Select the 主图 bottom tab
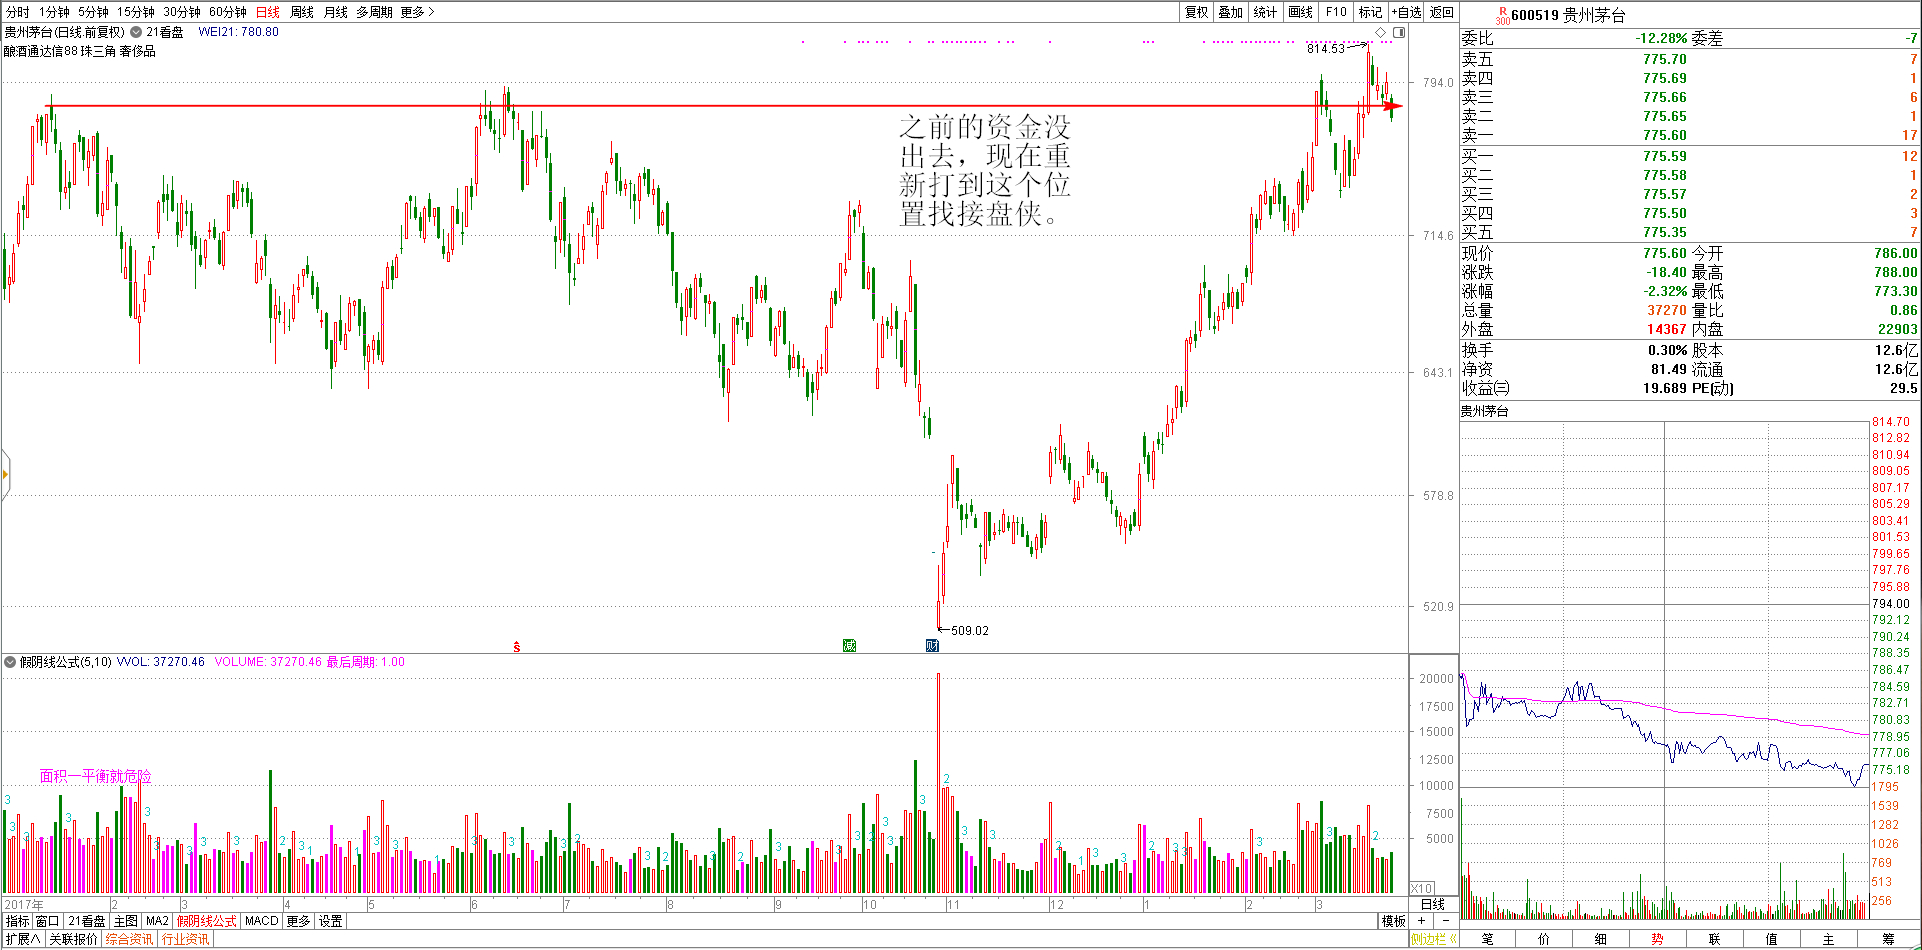Image resolution: width=1922 pixels, height=950 pixels. click(126, 921)
